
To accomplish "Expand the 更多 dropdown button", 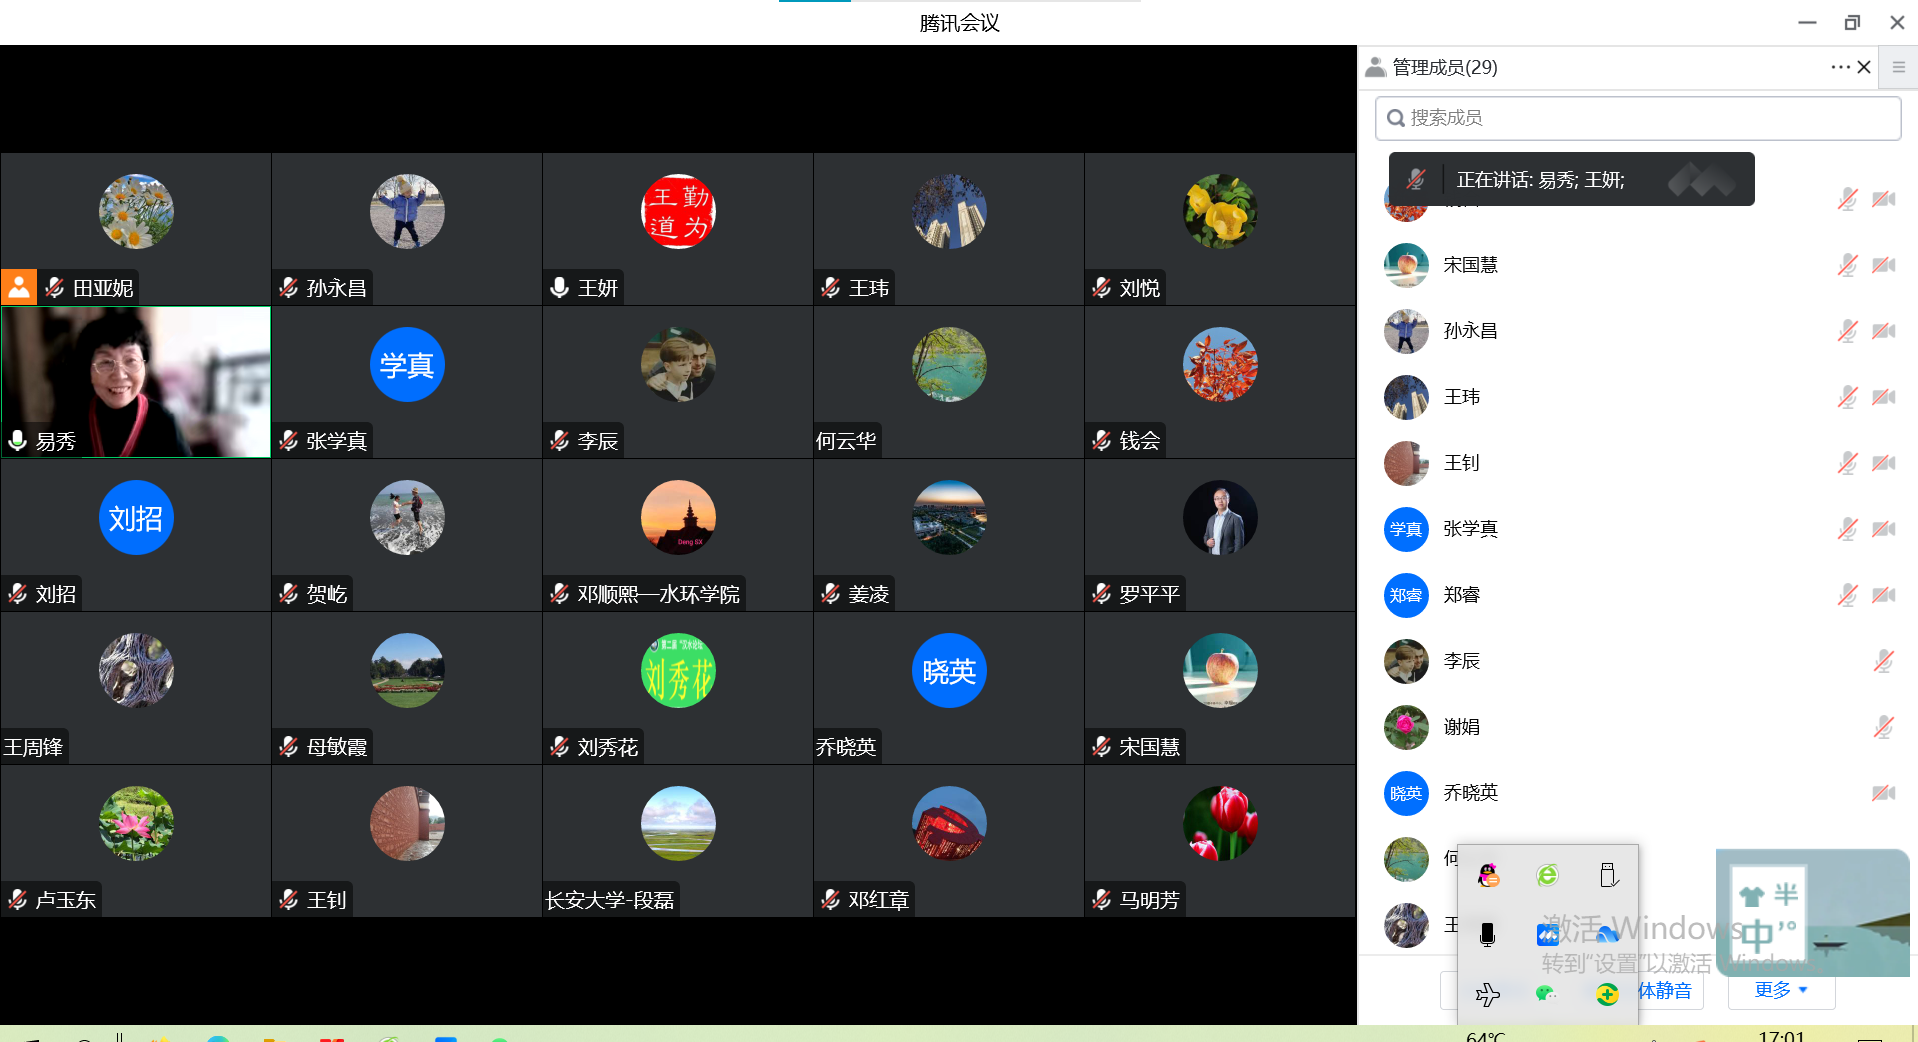I will 1781,990.
